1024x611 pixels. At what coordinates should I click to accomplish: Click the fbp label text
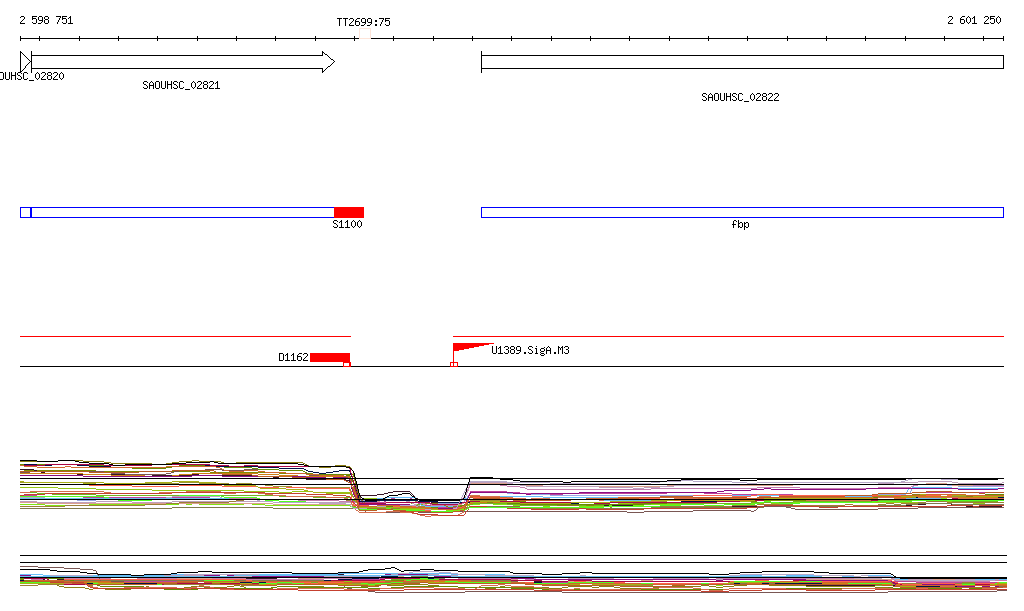(x=740, y=225)
